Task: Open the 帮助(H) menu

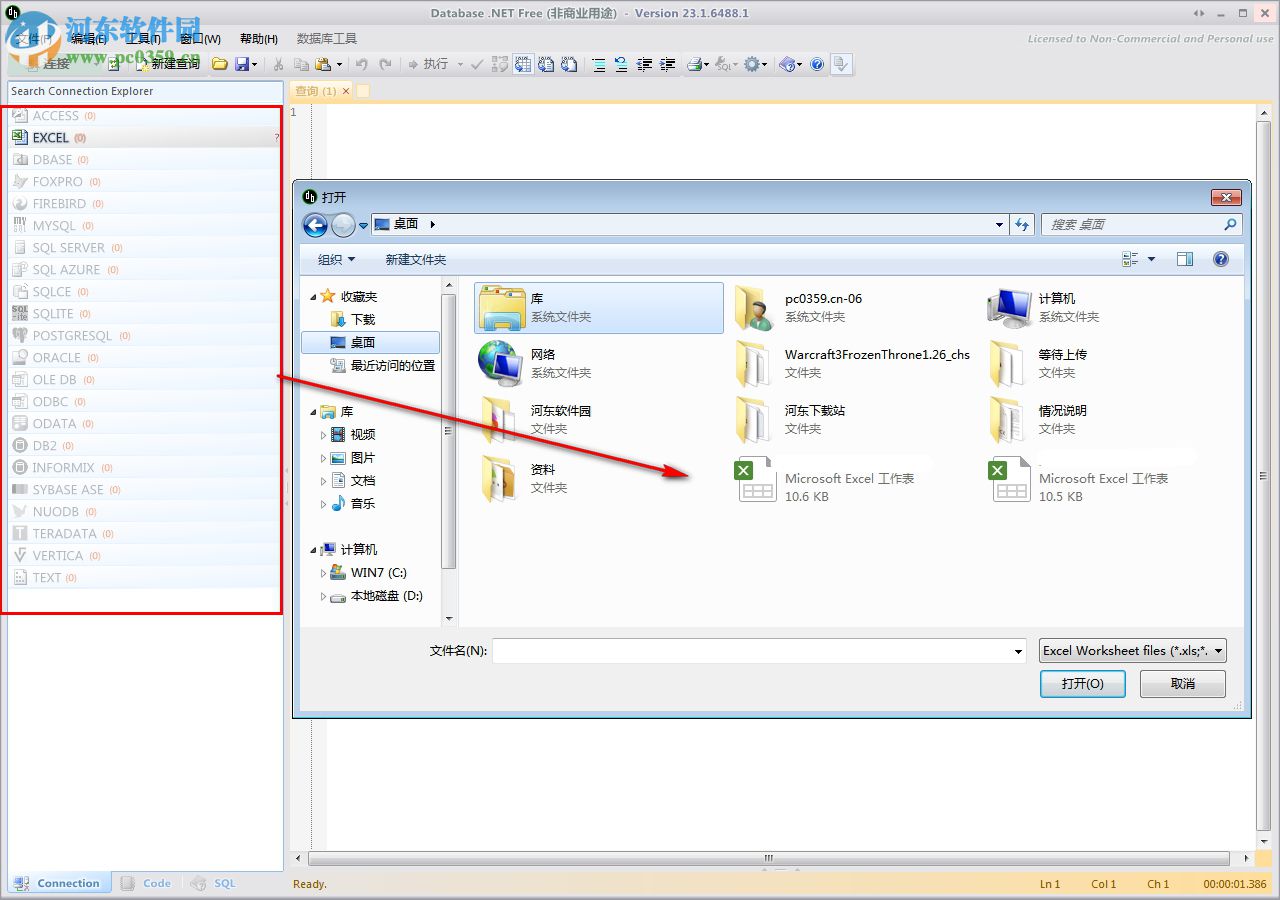Action: point(259,38)
